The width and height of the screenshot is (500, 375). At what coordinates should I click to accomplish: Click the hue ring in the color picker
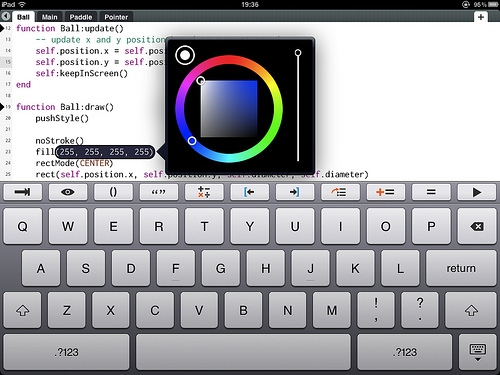point(229,109)
